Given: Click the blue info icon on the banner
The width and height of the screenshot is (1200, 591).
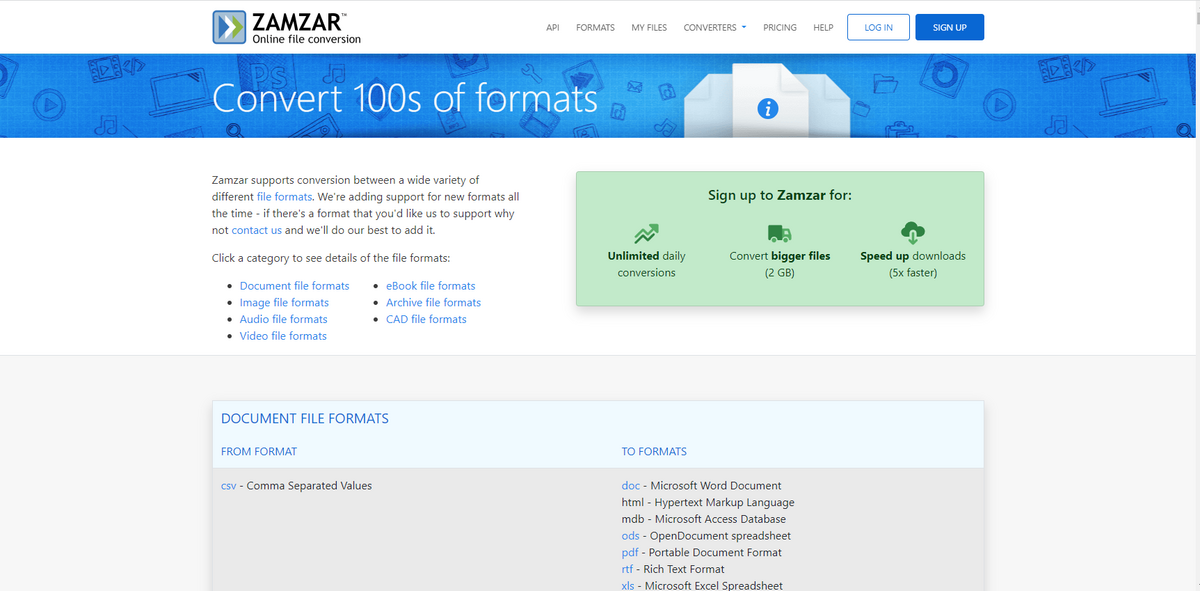Looking at the screenshot, I should [768, 108].
